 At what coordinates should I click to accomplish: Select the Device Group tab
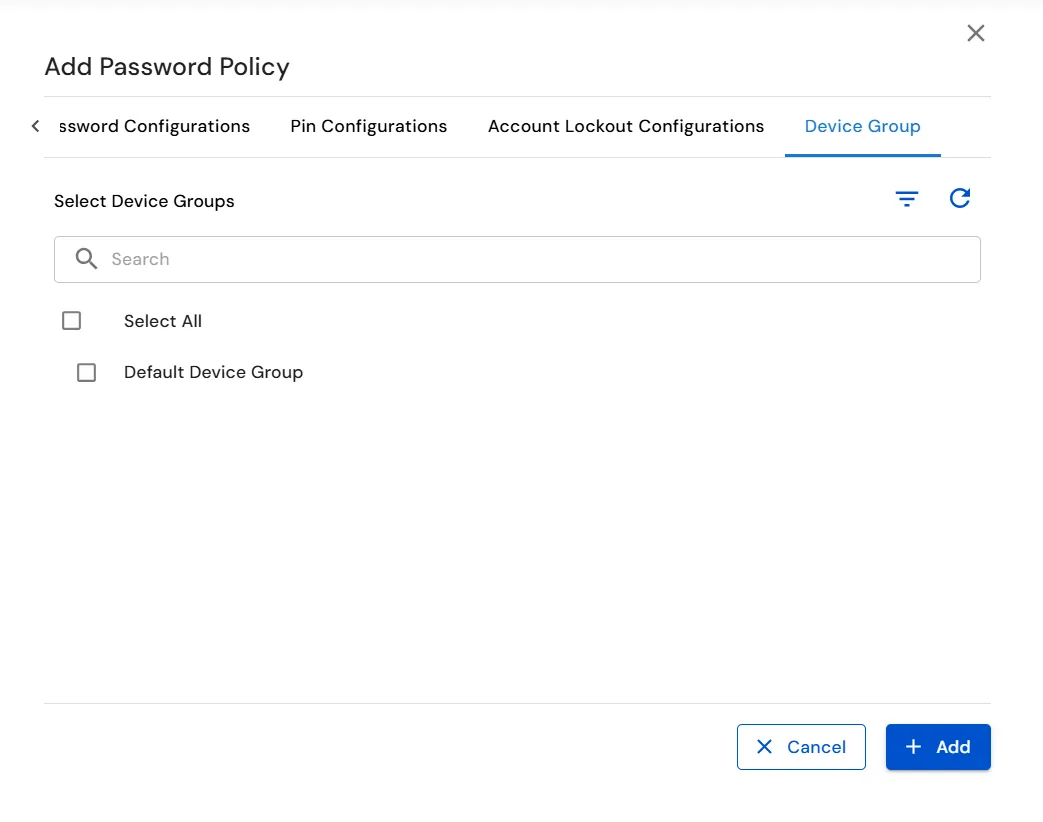pyautogui.click(x=863, y=126)
